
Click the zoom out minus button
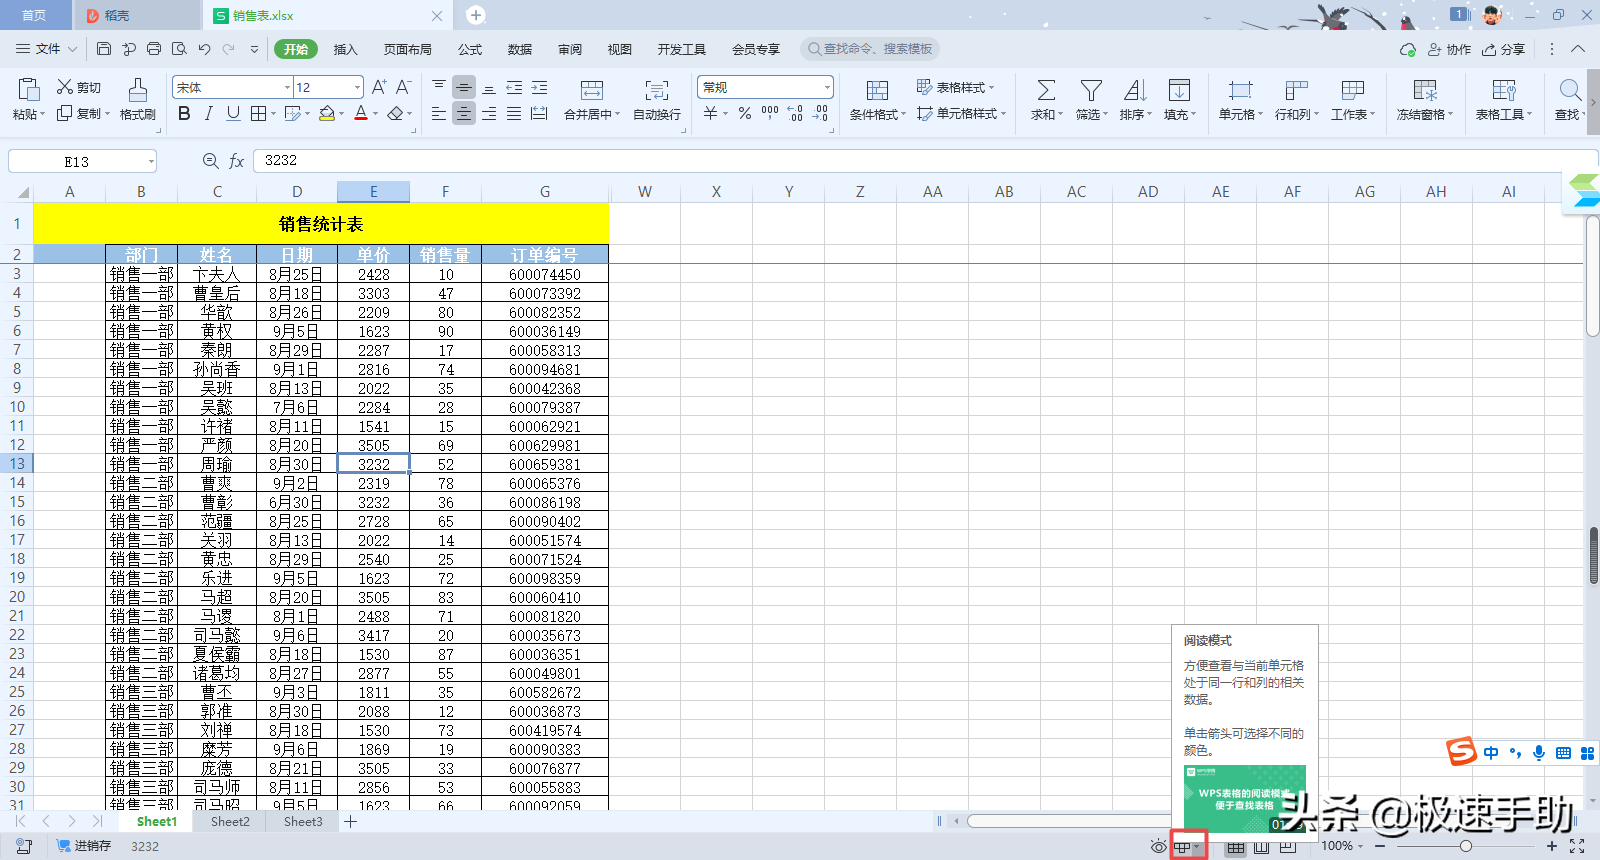pos(1380,846)
